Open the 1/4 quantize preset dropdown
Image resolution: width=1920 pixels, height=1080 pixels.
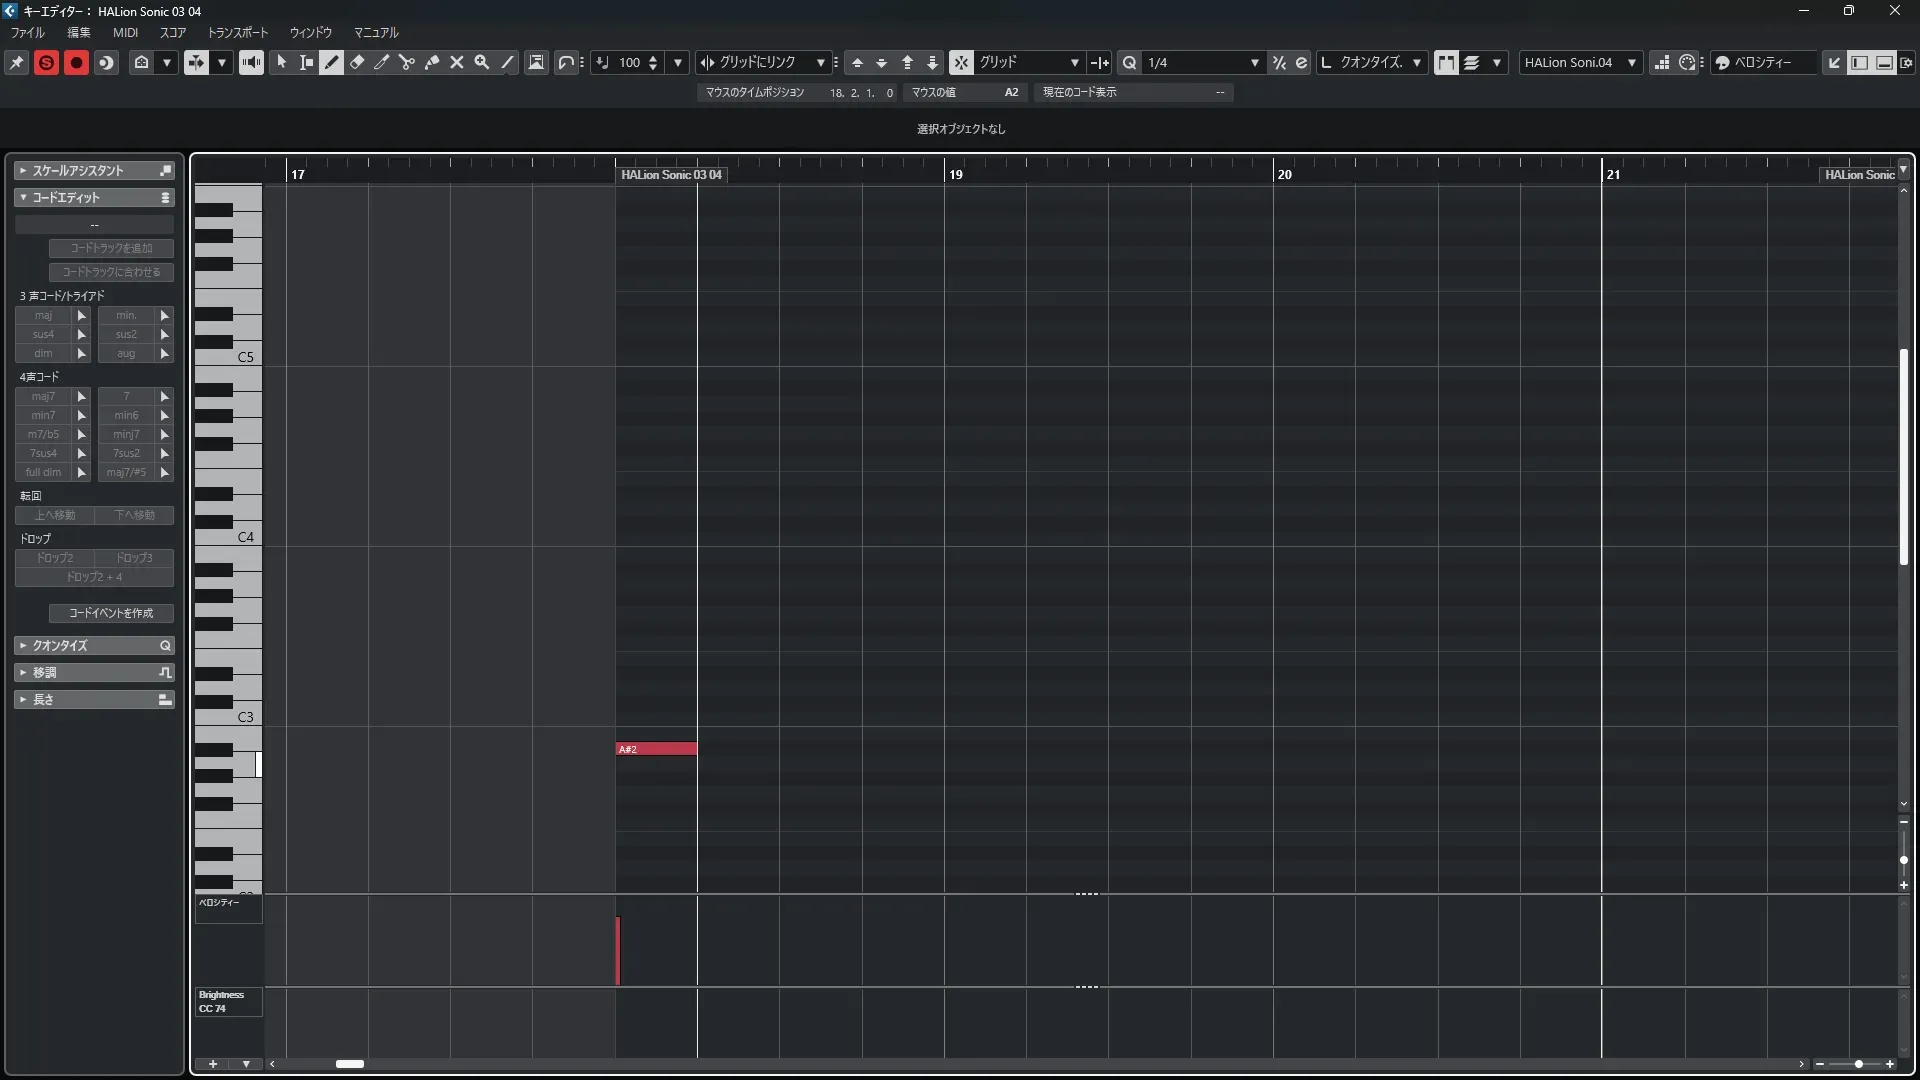[x=1254, y=62]
